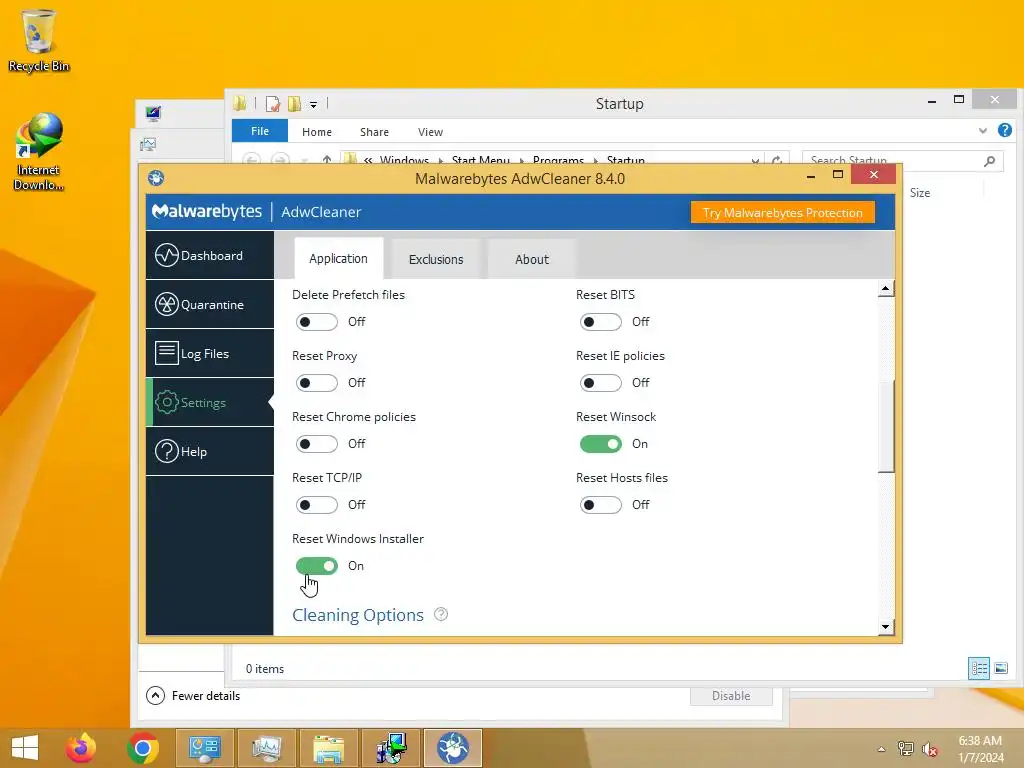Expand the Explorer ribbon chevron
The height and width of the screenshot is (768, 1024).
(983, 131)
